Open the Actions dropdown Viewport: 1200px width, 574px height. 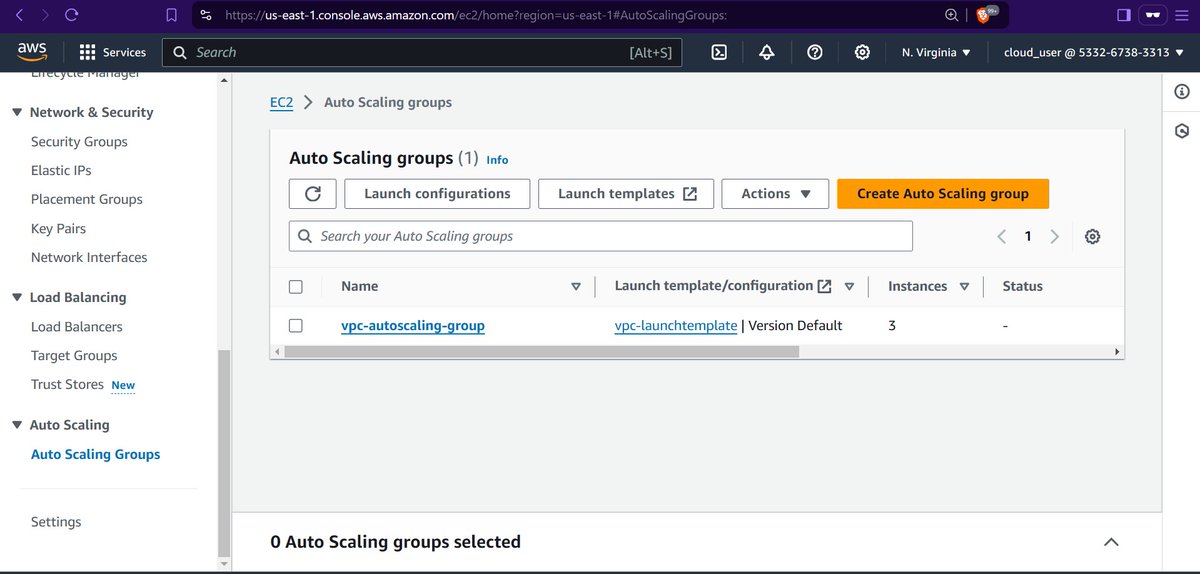click(x=775, y=194)
